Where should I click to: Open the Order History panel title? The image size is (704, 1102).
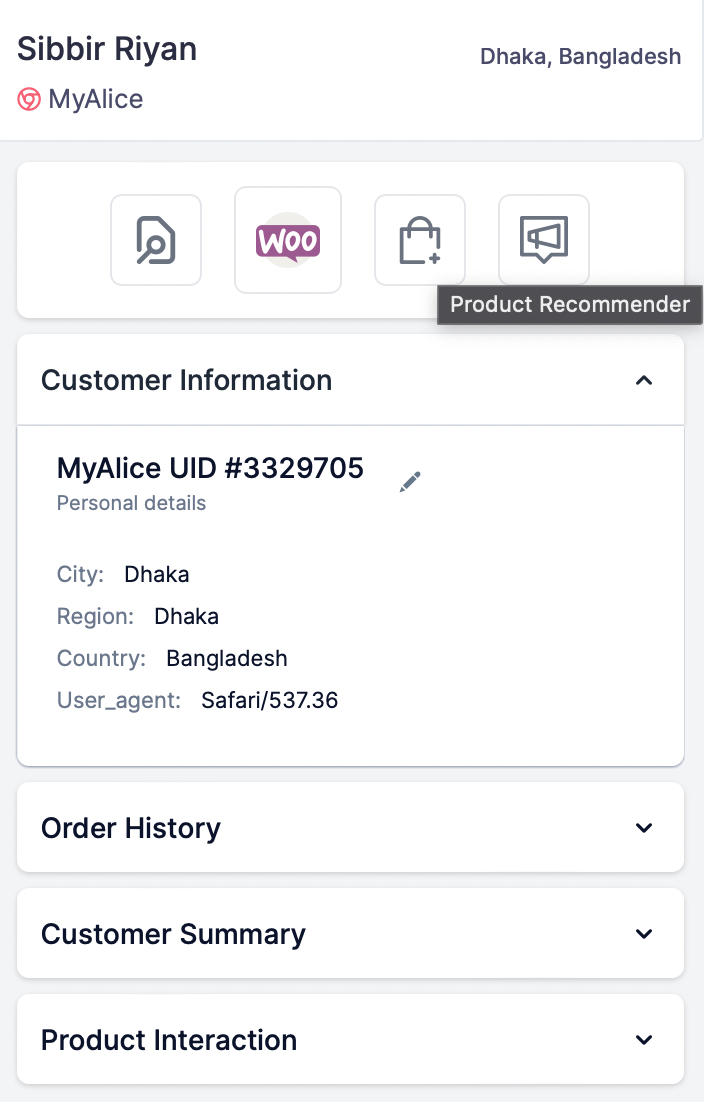[131, 828]
